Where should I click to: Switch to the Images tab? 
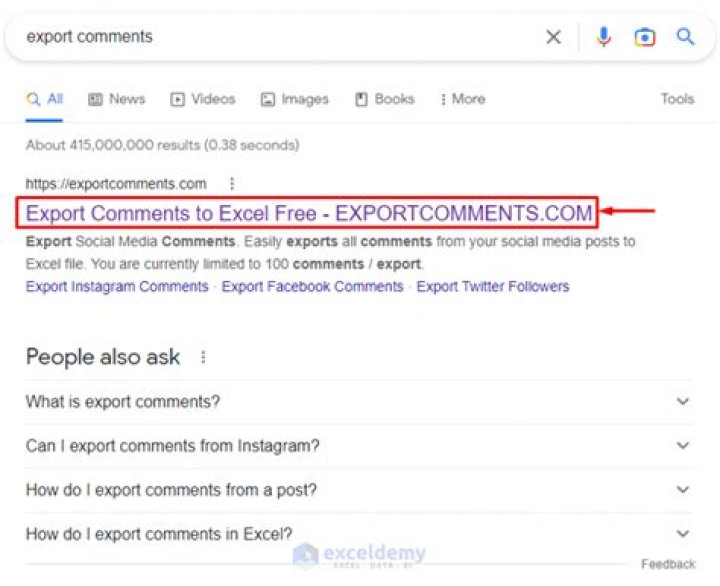tap(294, 99)
